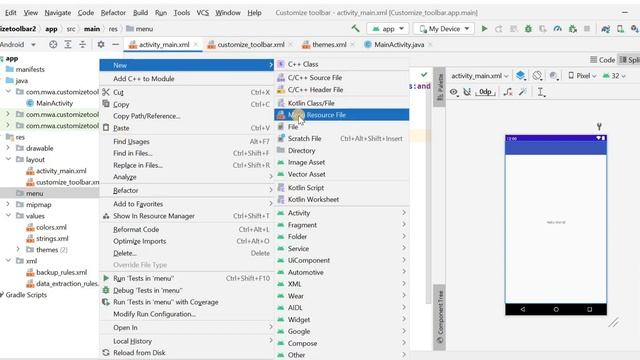This screenshot has height=360, width=640.
Task: Click the Make Project hammer icon
Action: point(356,29)
